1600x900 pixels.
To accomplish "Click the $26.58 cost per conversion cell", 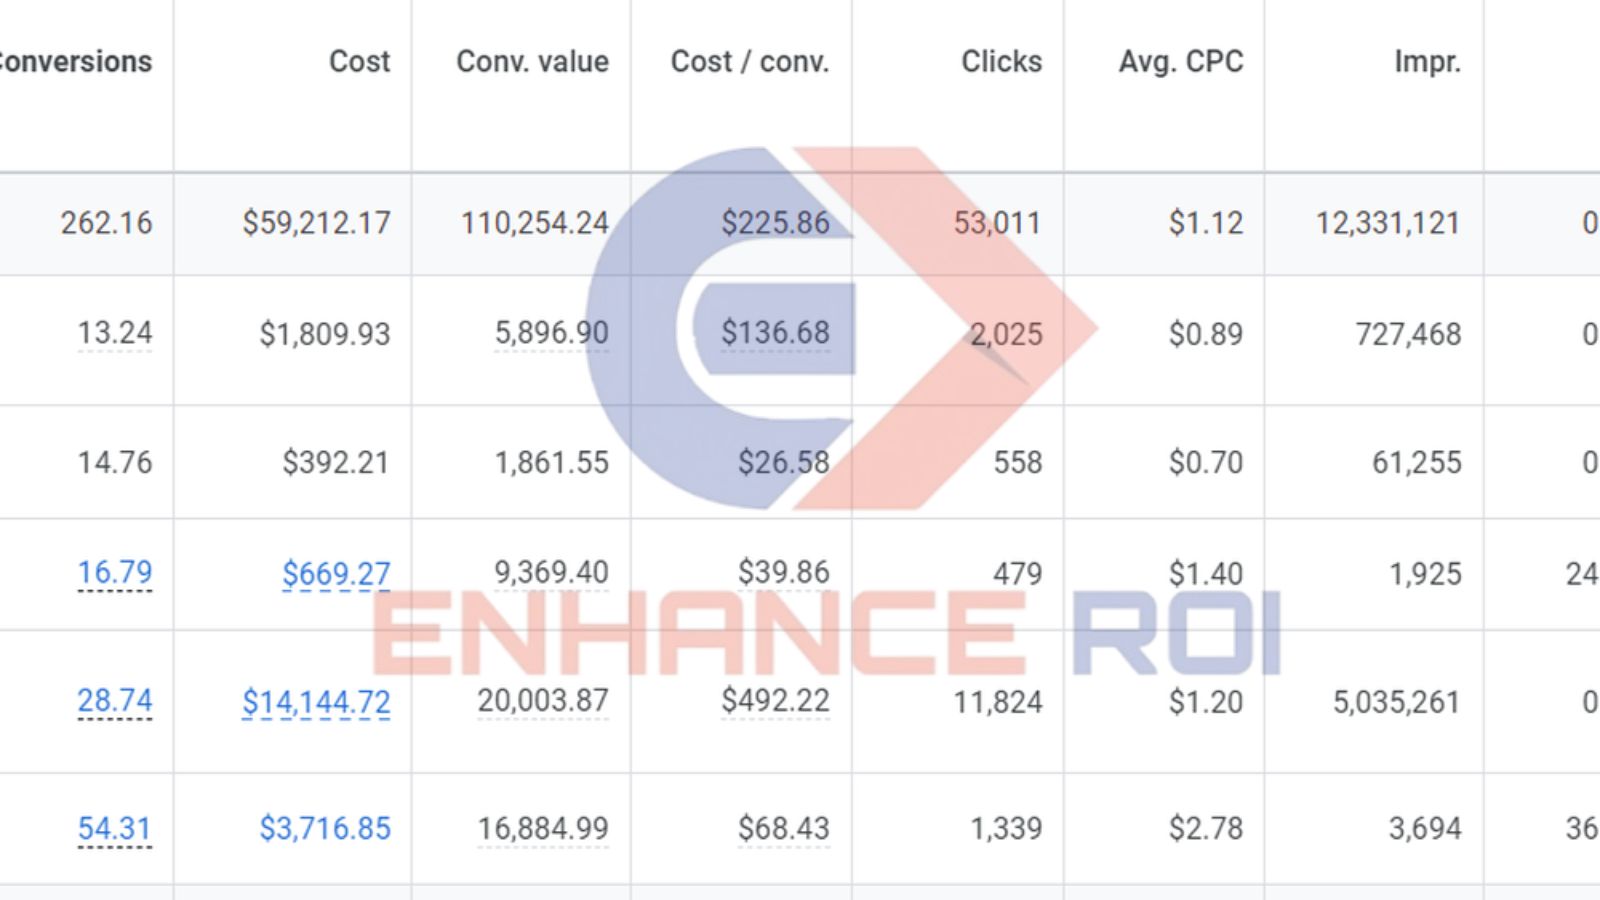I will (784, 463).
